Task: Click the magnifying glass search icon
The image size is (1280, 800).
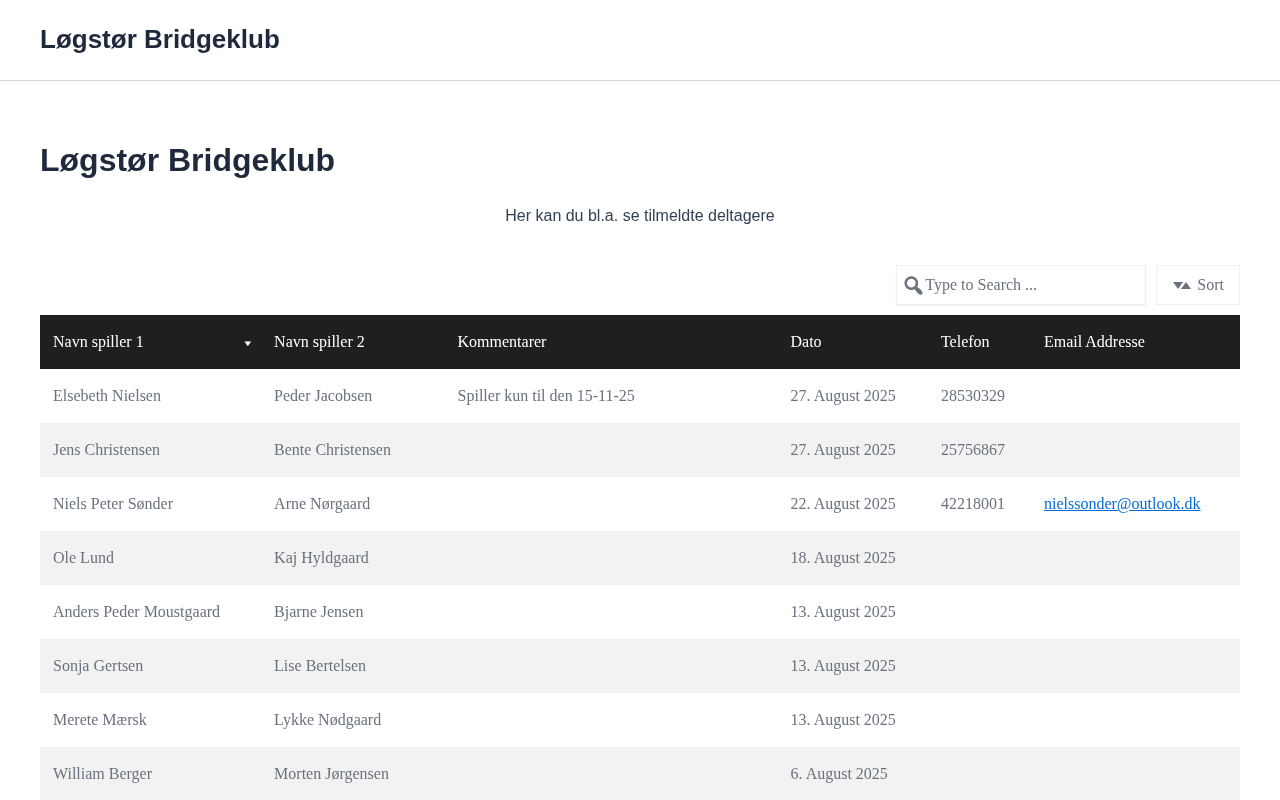Action: 913,285
